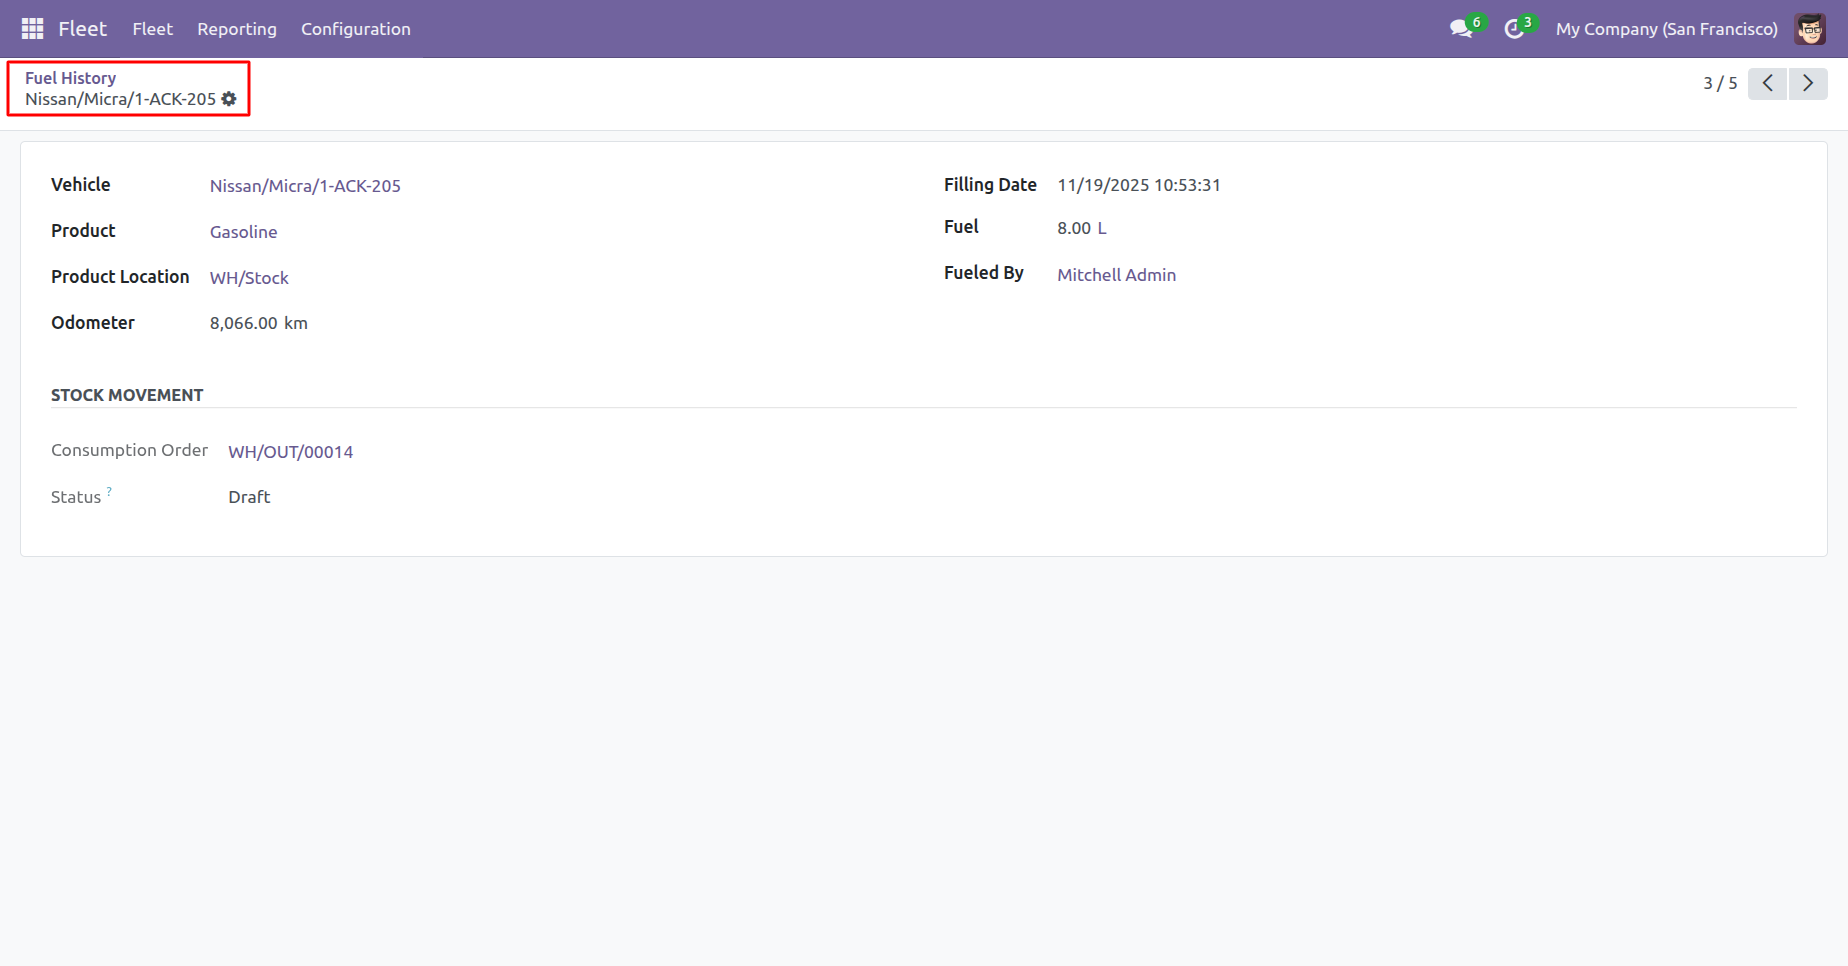Click the Status field label
This screenshot has height=966, width=1848.
(76, 497)
